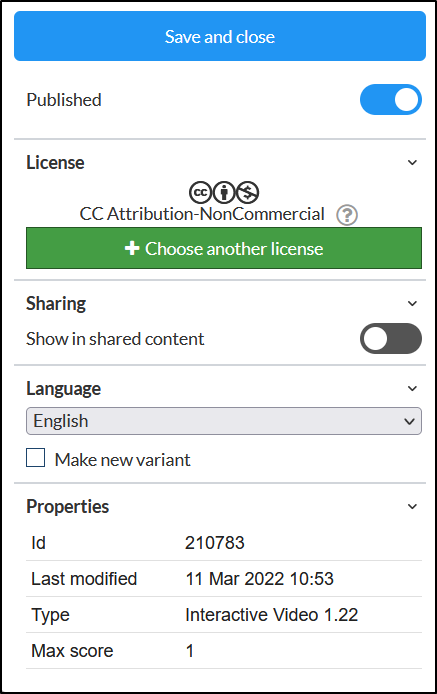The width and height of the screenshot is (437, 694).
Task: Collapse the License section chevron
Action: [x=412, y=162]
